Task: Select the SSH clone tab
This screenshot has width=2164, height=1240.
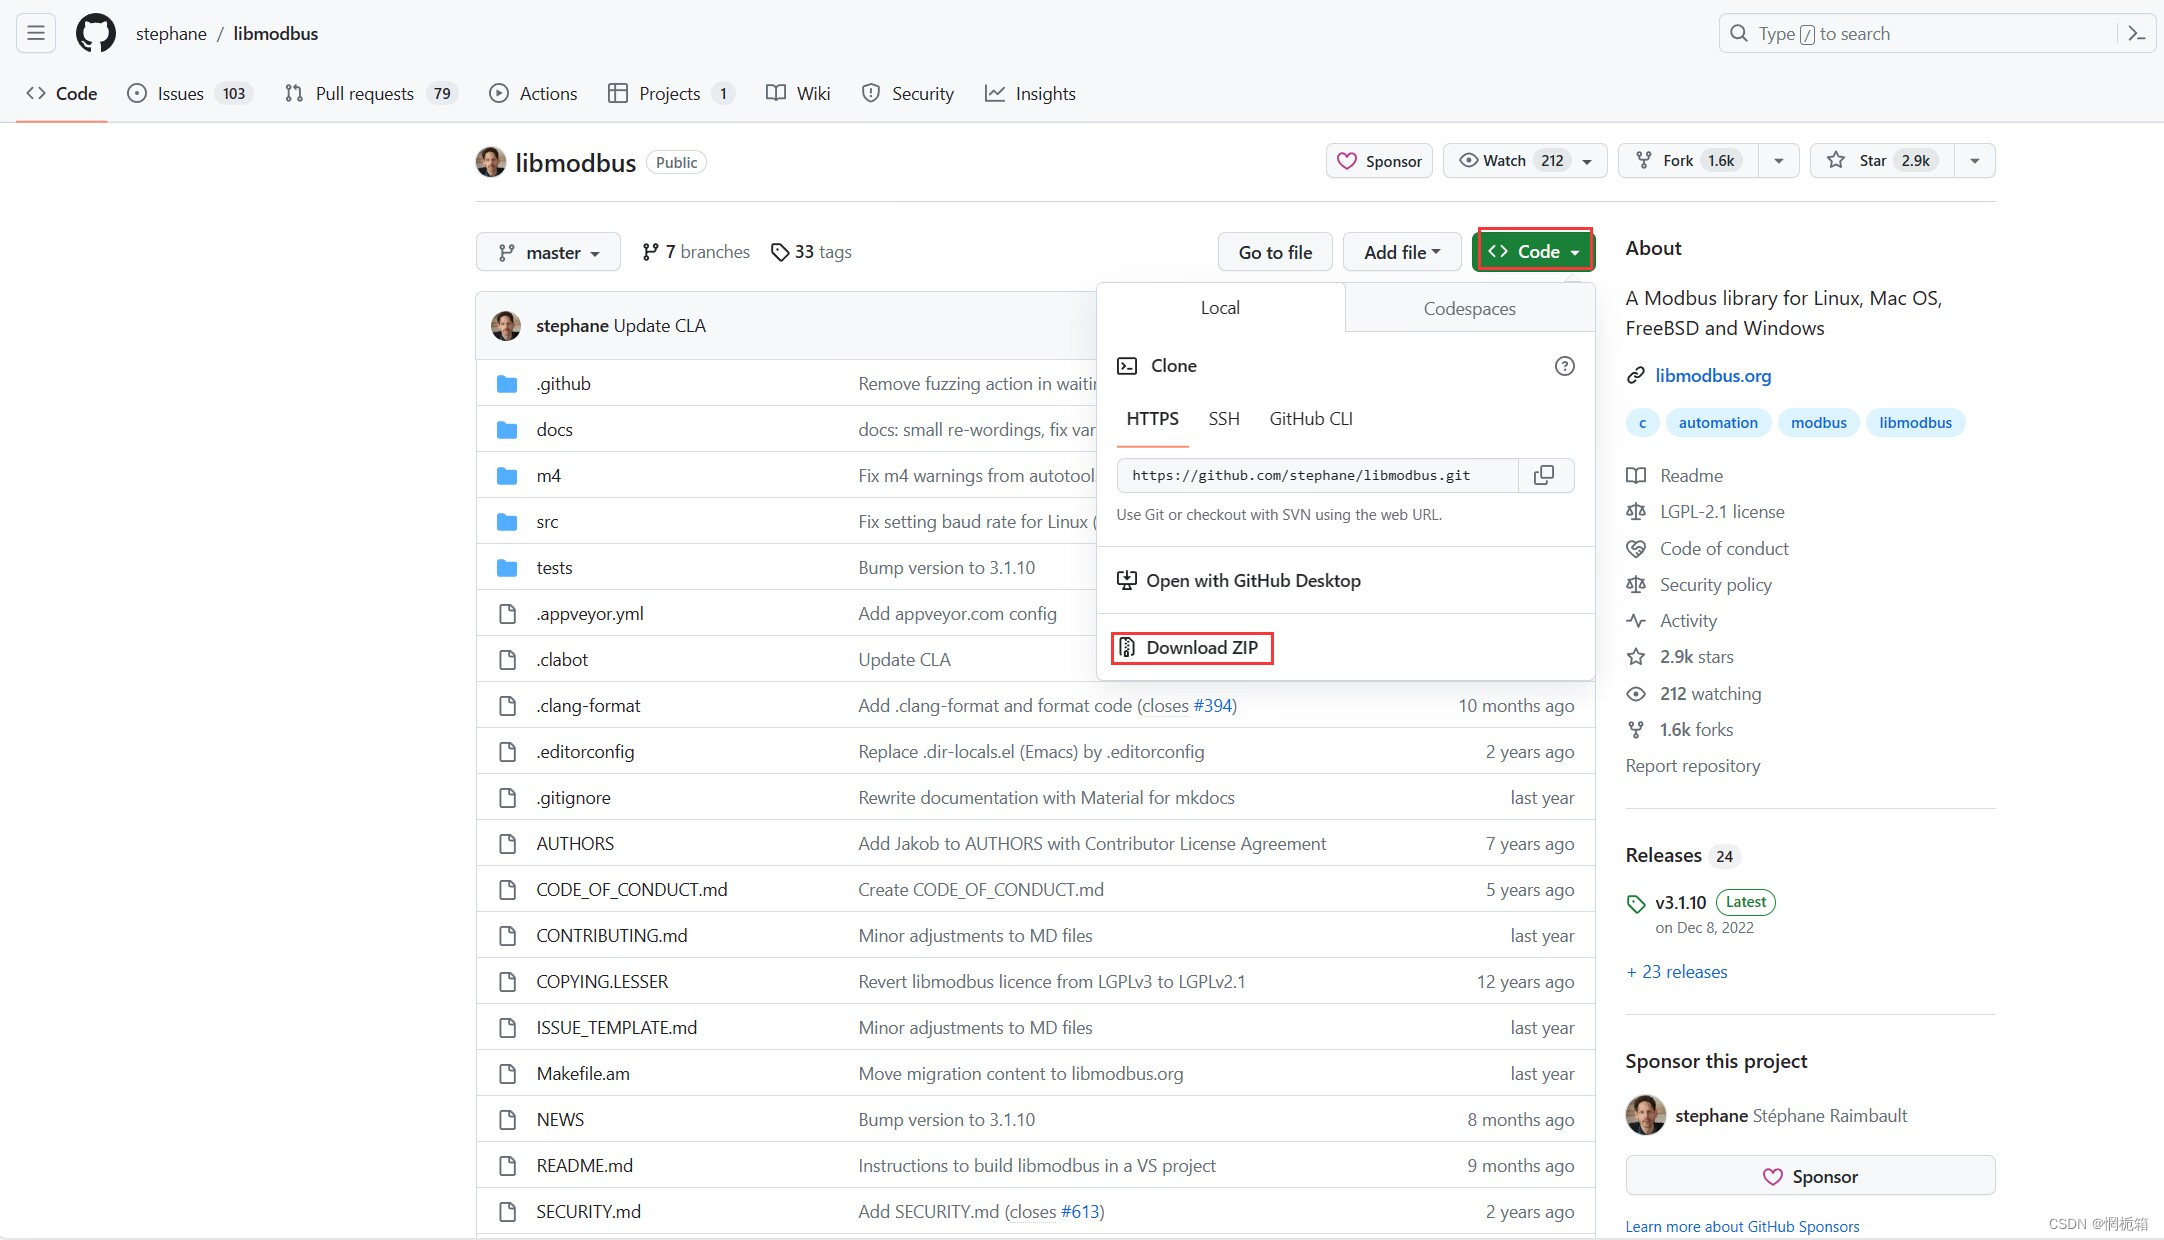Action: [1223, 419]
